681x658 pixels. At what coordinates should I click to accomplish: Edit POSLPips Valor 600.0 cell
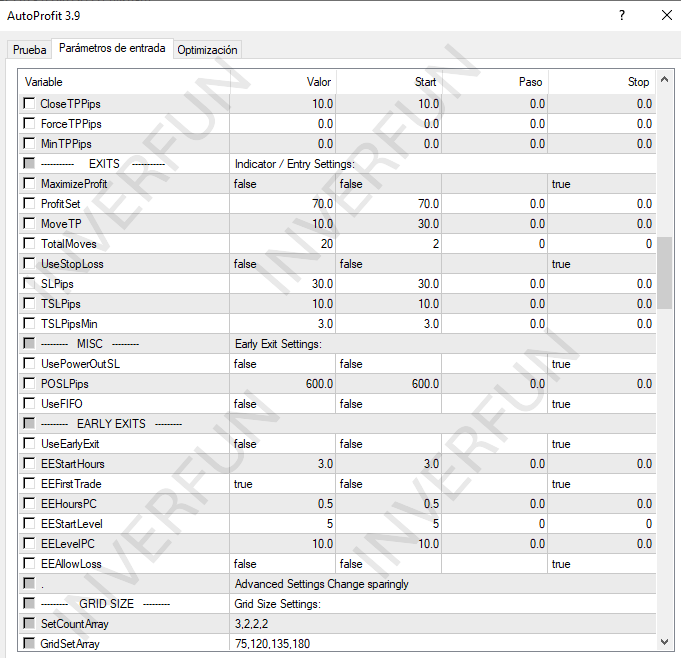[283, 384]
